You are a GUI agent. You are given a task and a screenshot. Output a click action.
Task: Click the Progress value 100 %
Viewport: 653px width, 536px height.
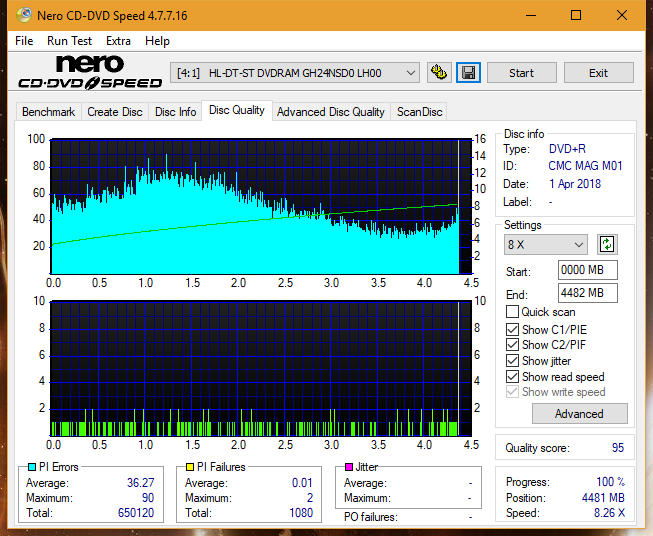point(610,482)
